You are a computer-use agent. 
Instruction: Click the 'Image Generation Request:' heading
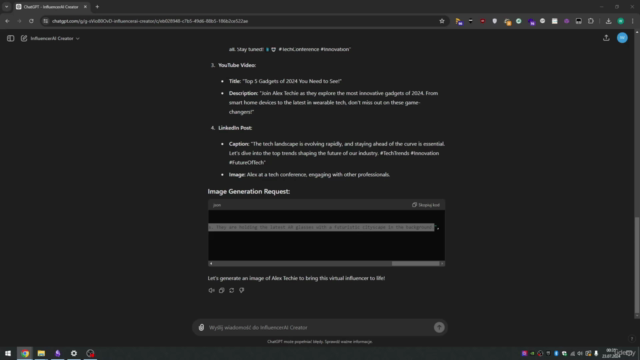pyautogui.click(x=249, y=191)
